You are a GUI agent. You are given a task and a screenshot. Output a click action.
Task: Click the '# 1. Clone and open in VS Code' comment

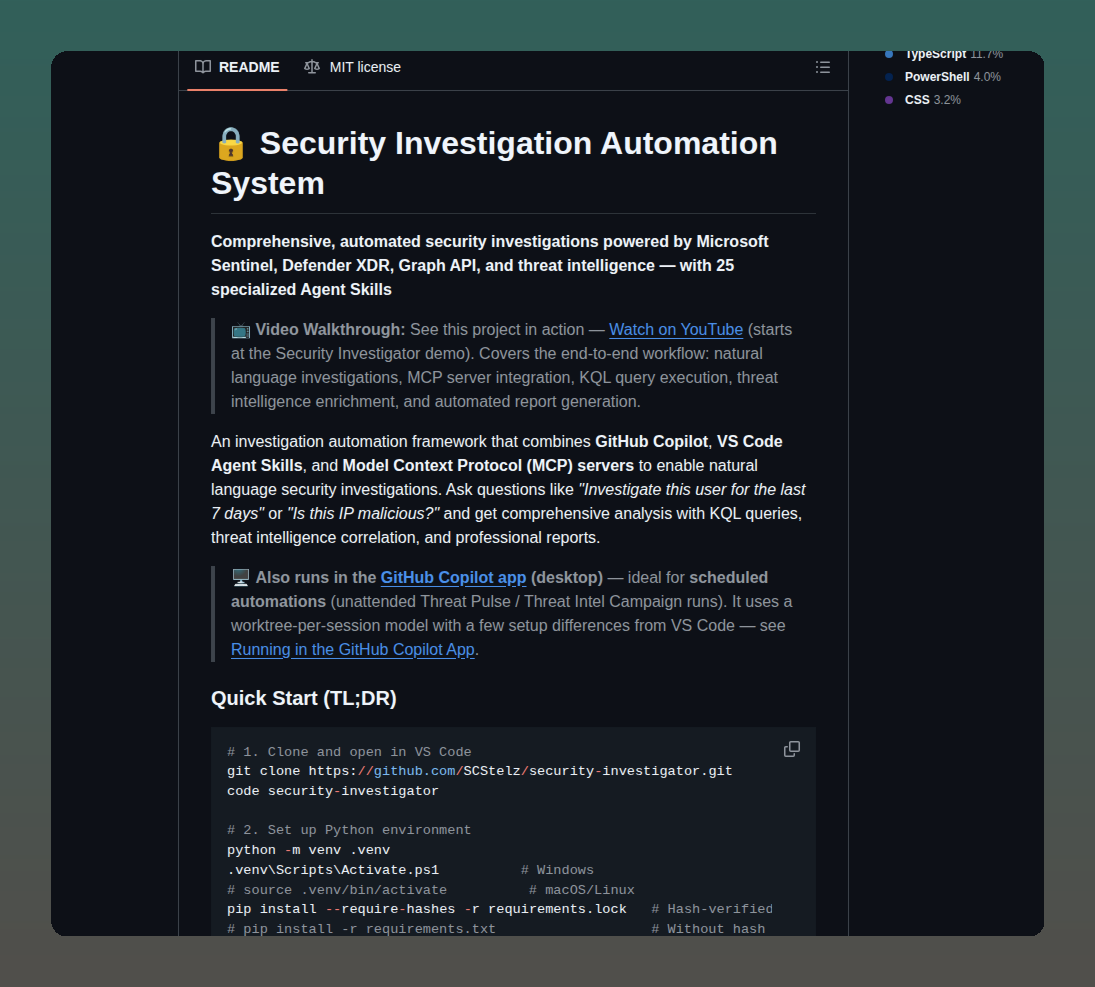pyautogui.click(x=349, y=752)
